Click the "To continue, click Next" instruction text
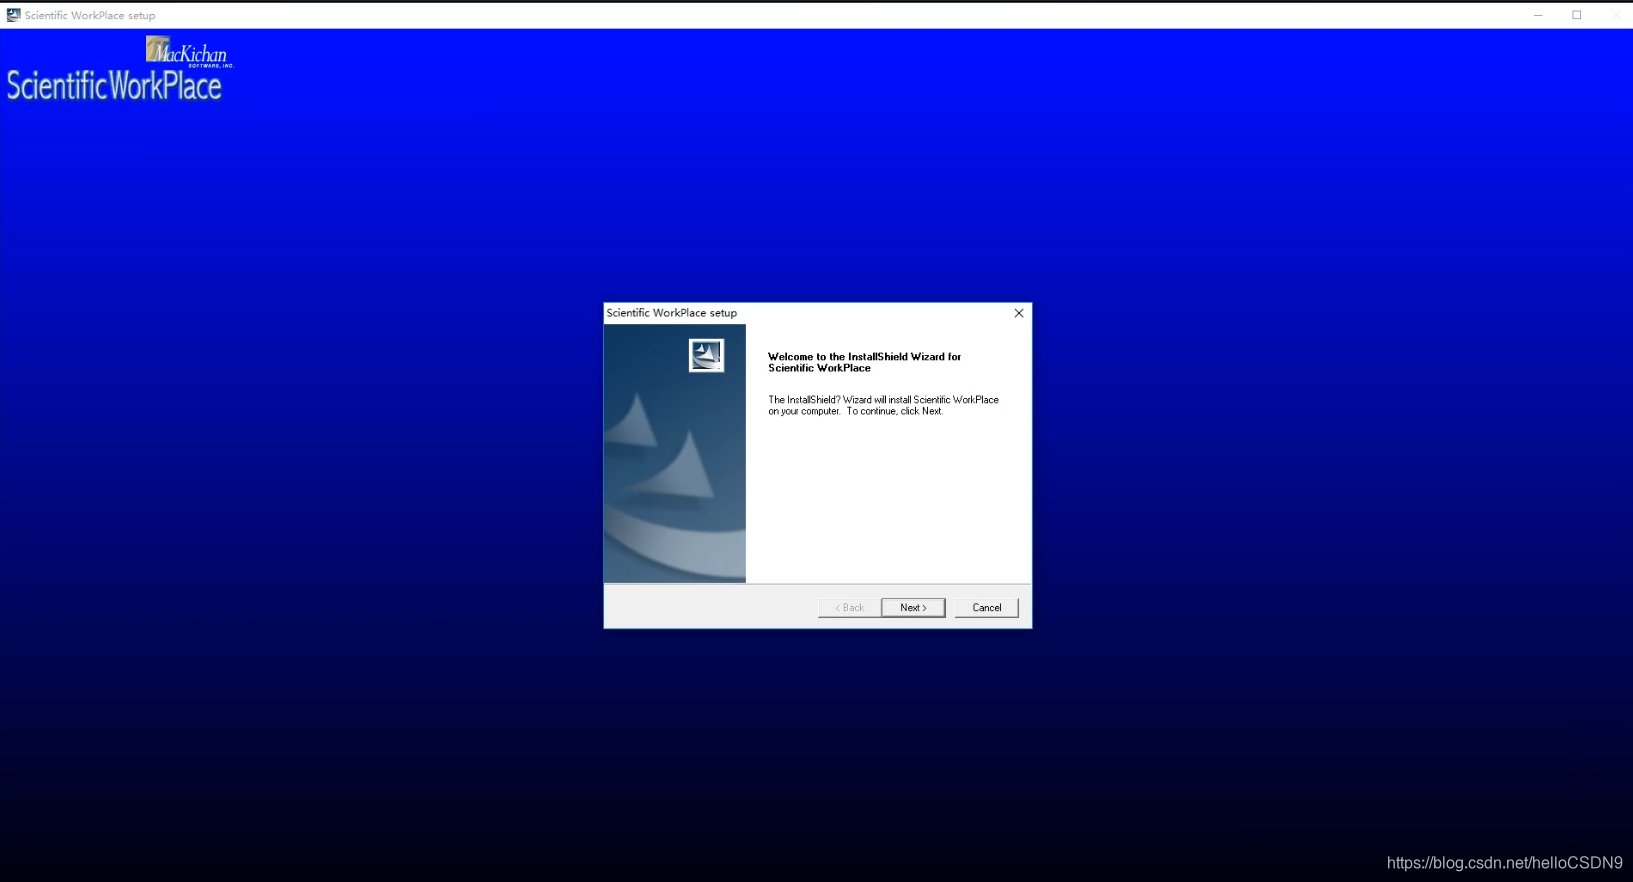This screenshot has width=1633, height=882. pyautogui.click(x=895, y=411)
